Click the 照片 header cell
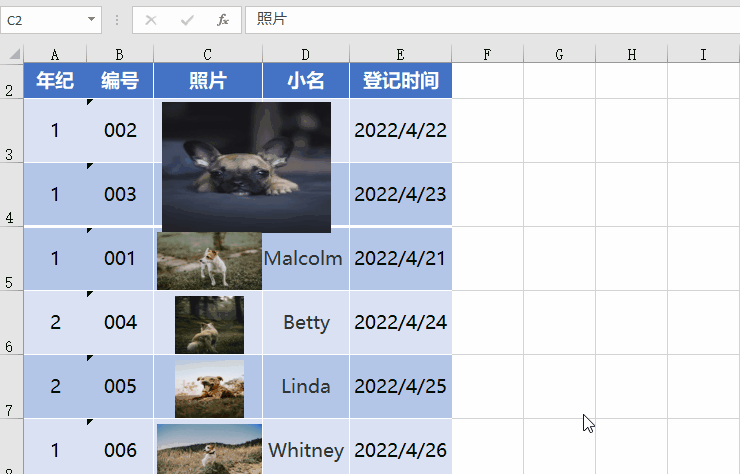Viewport: 740px width, 474px height. click(208, 81)
